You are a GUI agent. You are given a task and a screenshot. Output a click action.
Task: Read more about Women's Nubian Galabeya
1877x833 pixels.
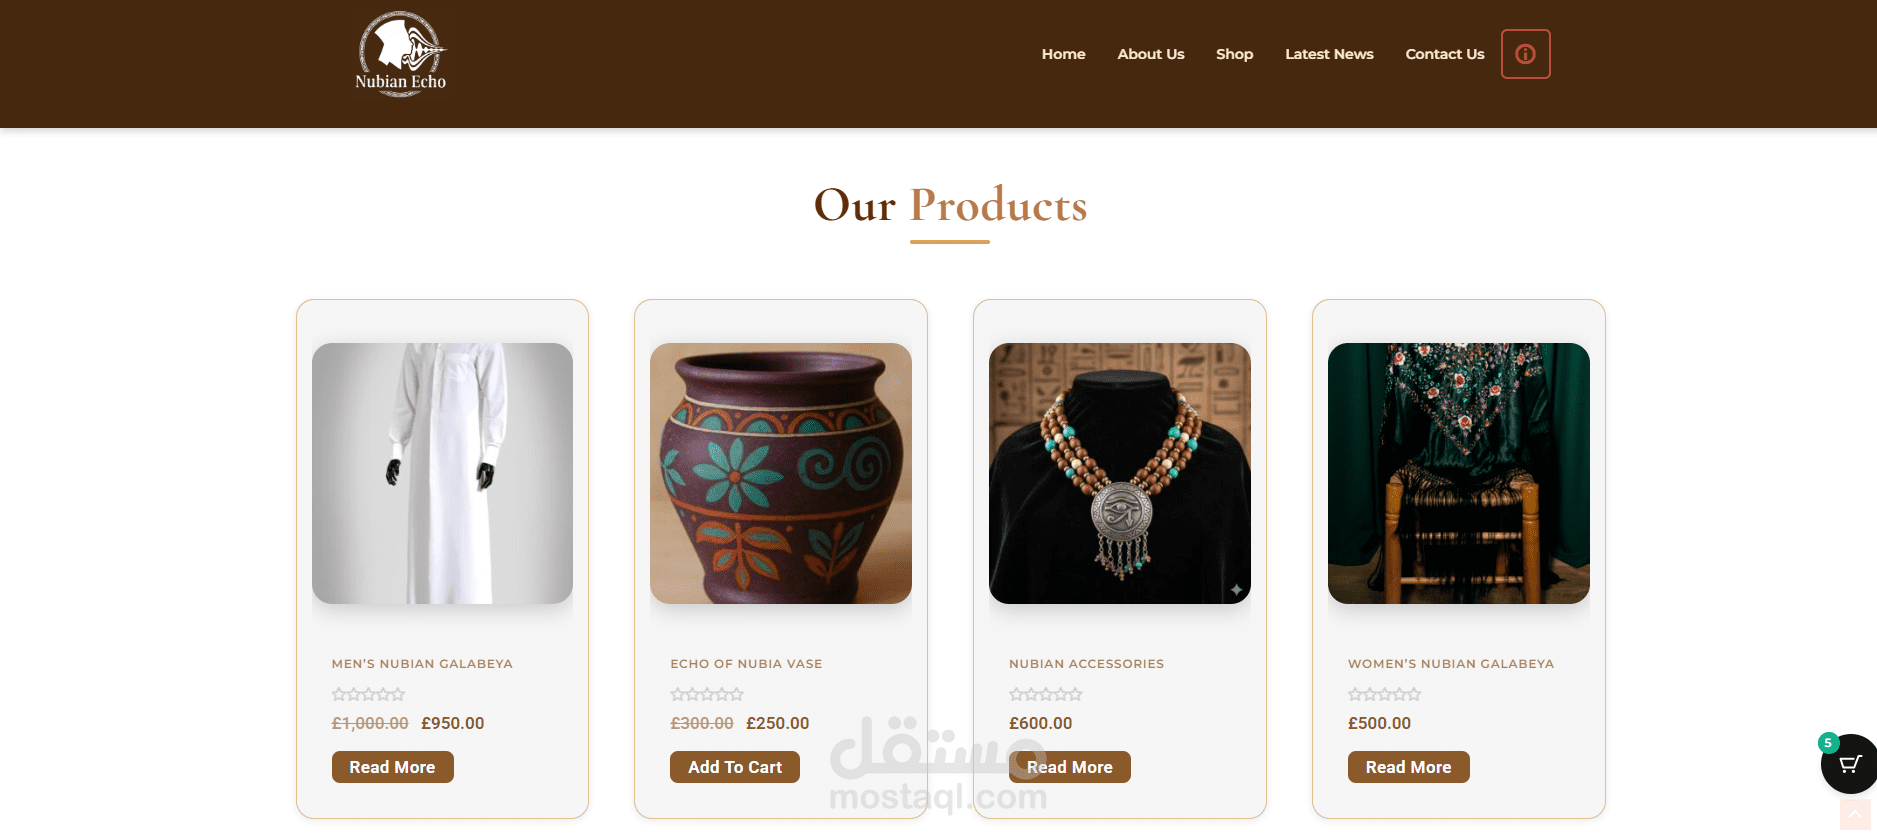1408,767
